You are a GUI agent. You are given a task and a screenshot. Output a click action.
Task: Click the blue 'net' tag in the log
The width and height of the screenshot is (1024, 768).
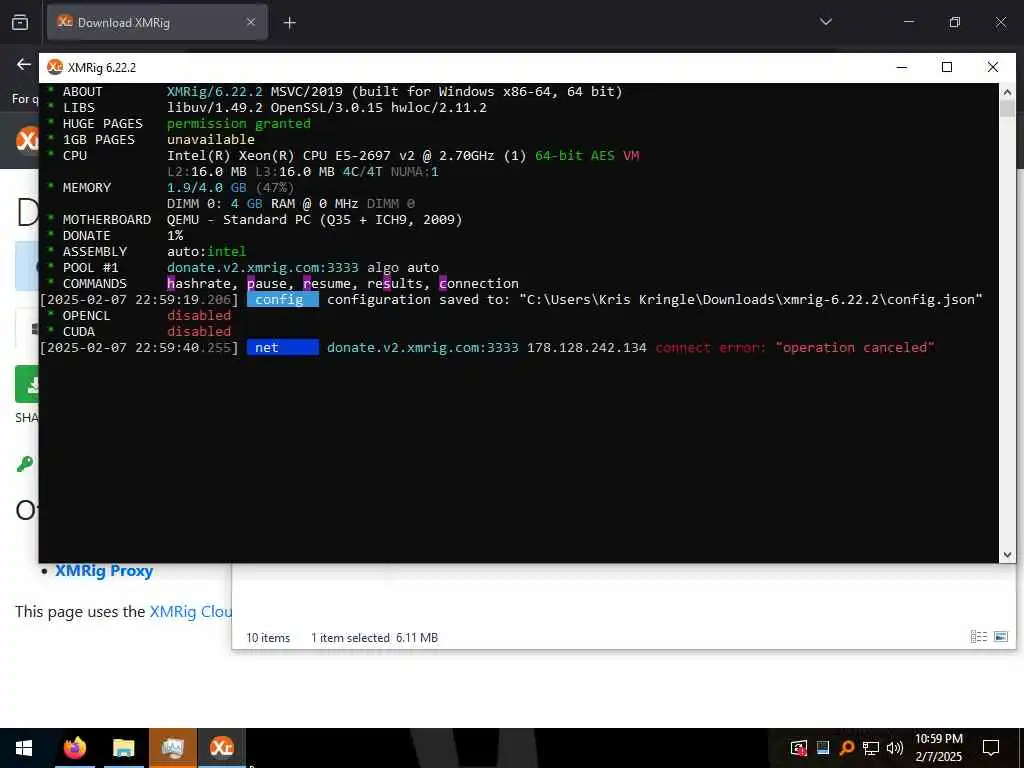tap(283, 347)
